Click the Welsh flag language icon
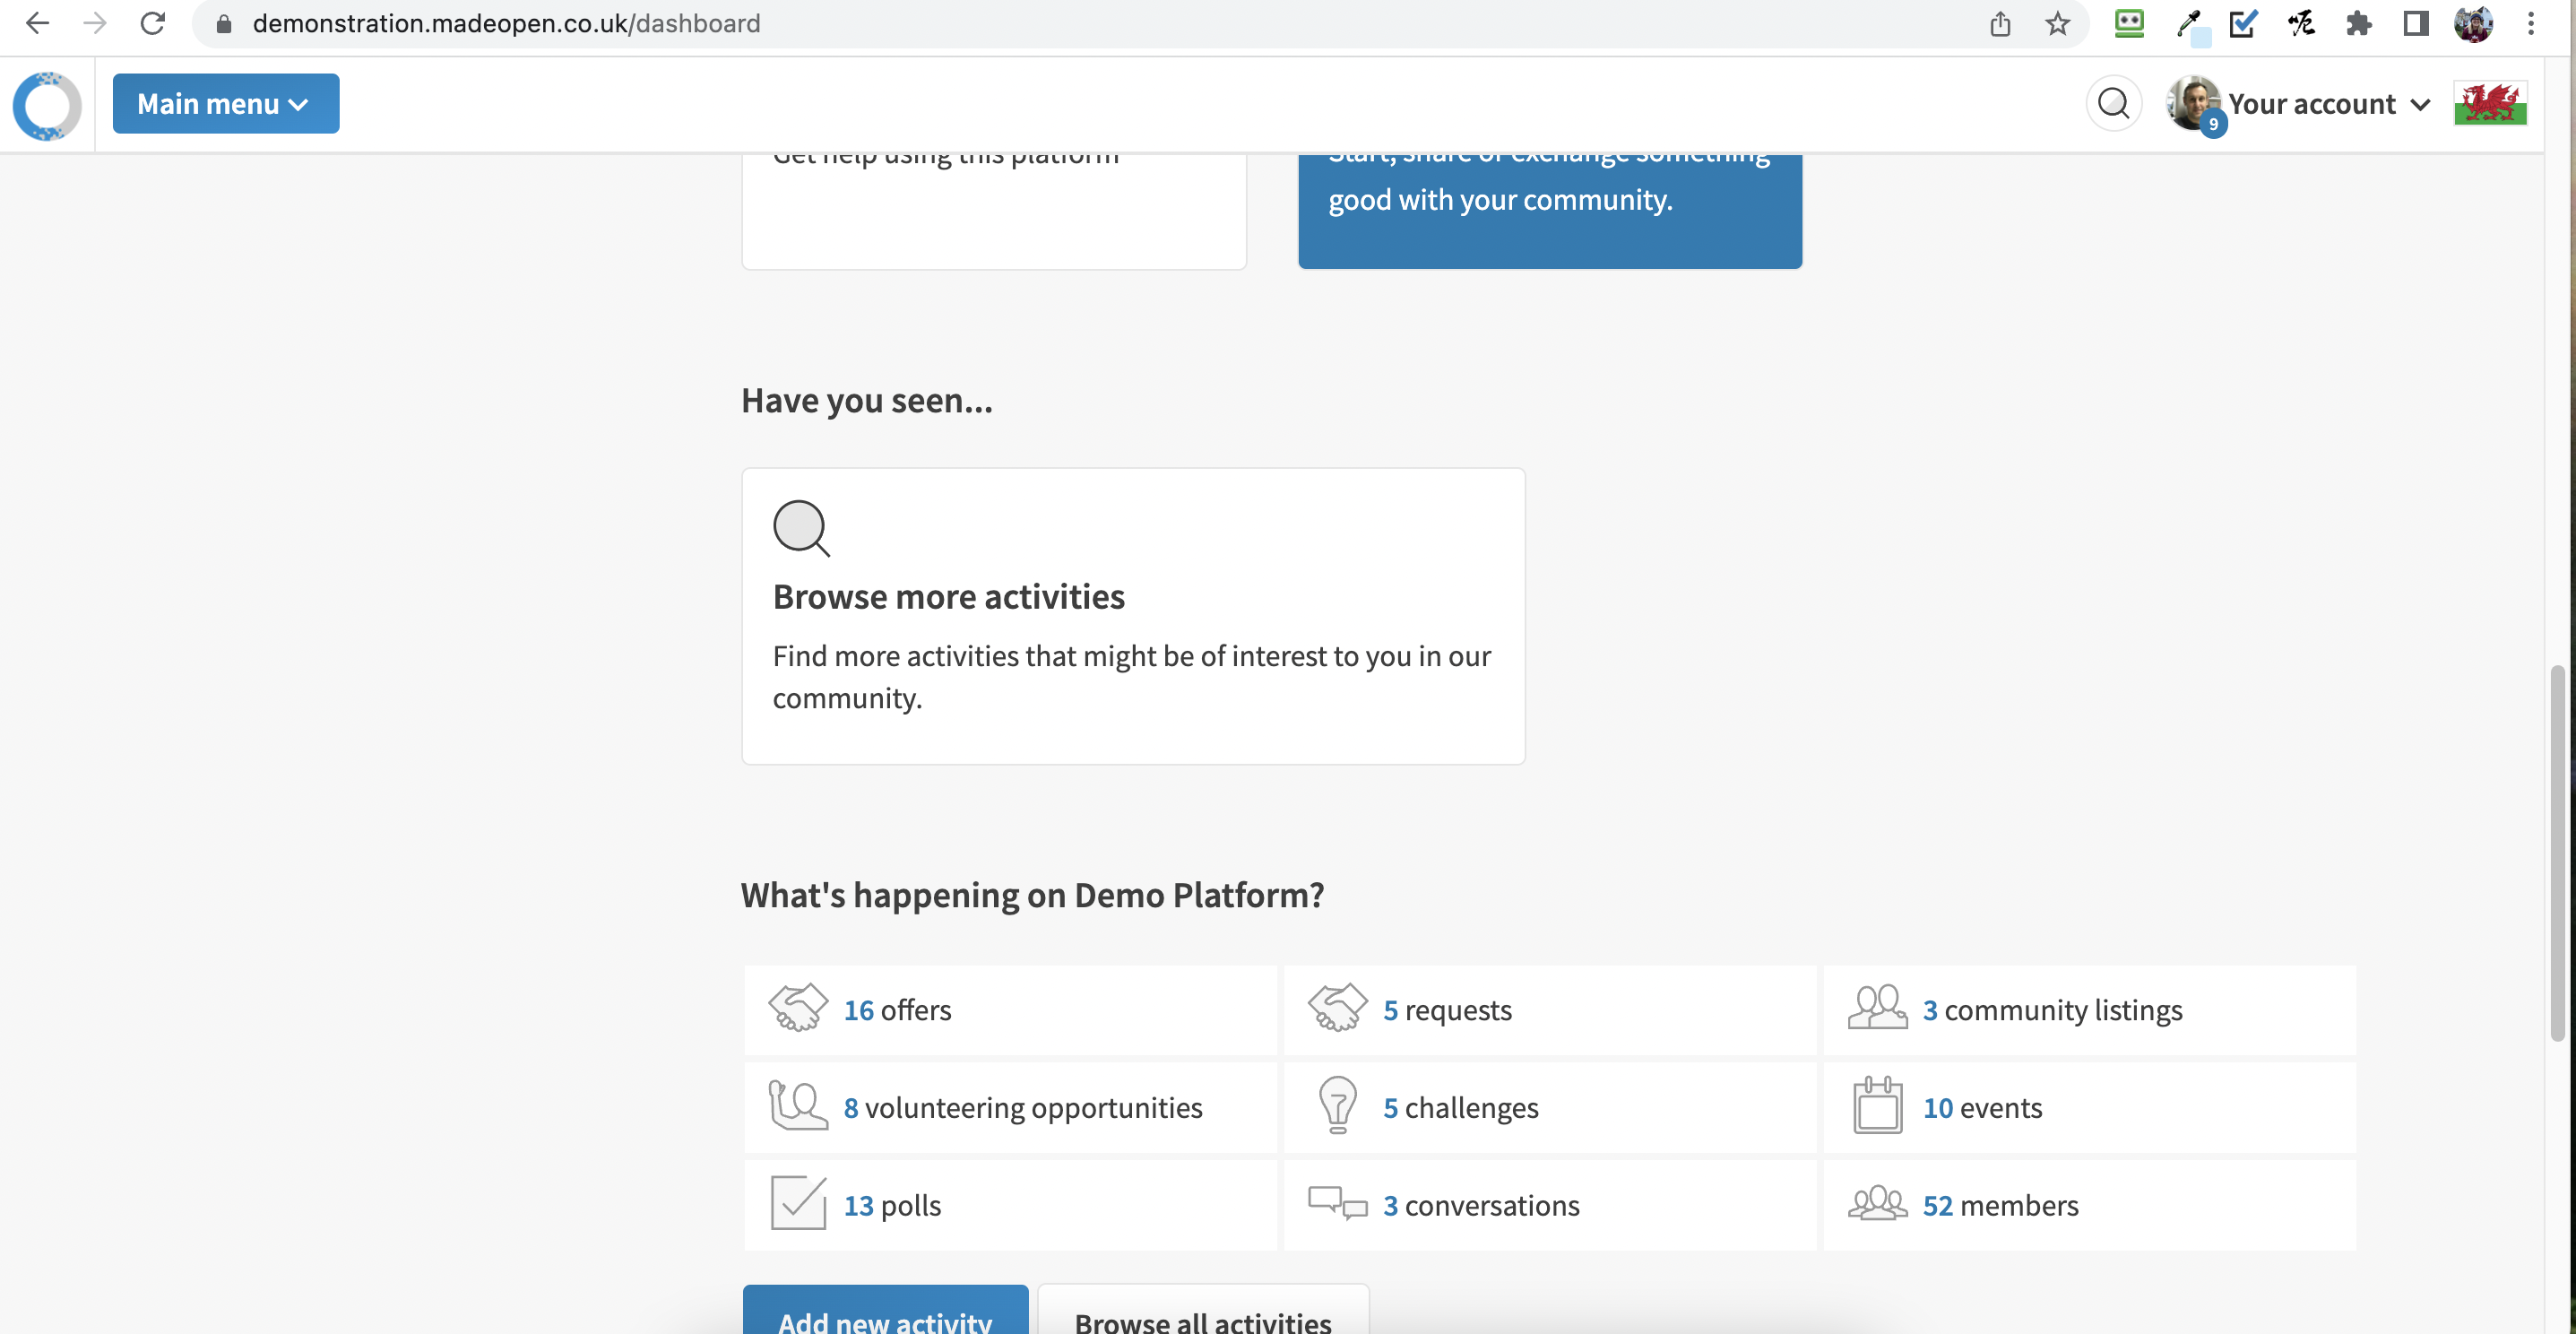 (x=2489, y=103)
